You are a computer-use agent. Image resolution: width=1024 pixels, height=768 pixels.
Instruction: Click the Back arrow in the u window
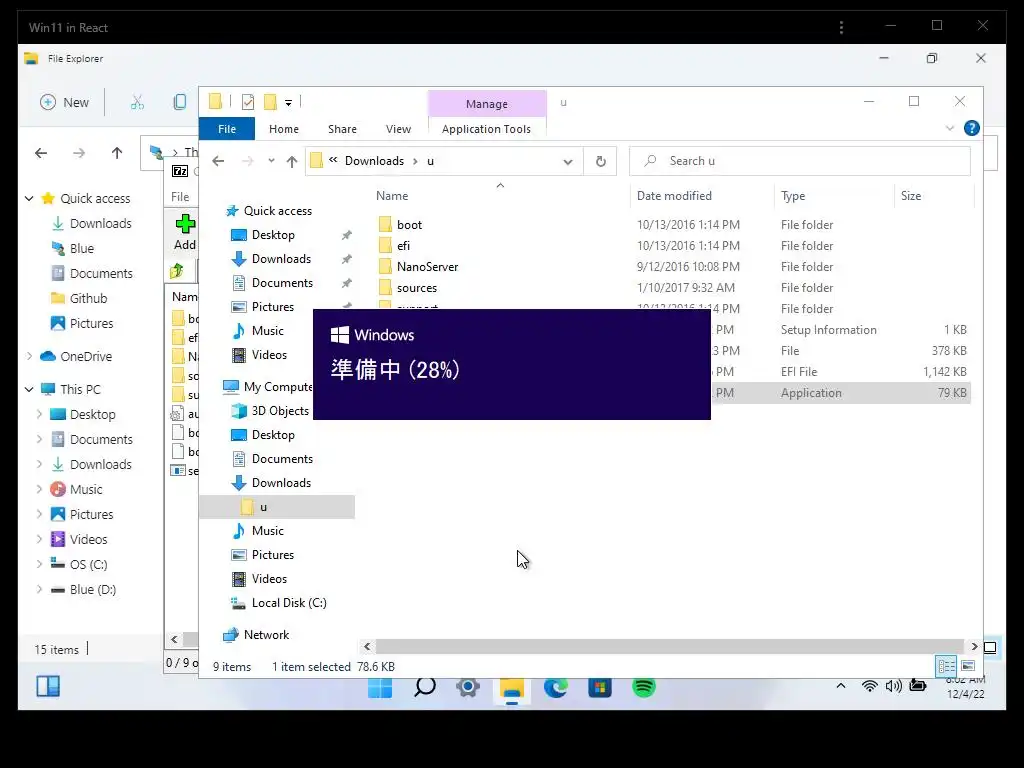click(218, 161)
